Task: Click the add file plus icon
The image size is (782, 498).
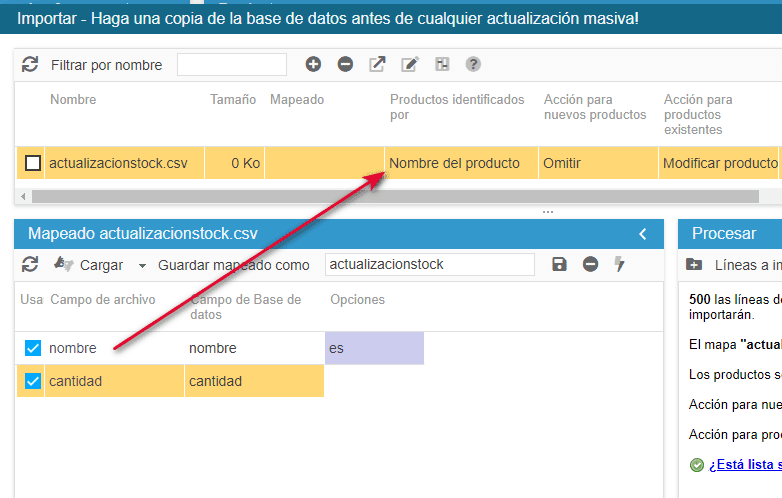Action: (x=313, y=65)
